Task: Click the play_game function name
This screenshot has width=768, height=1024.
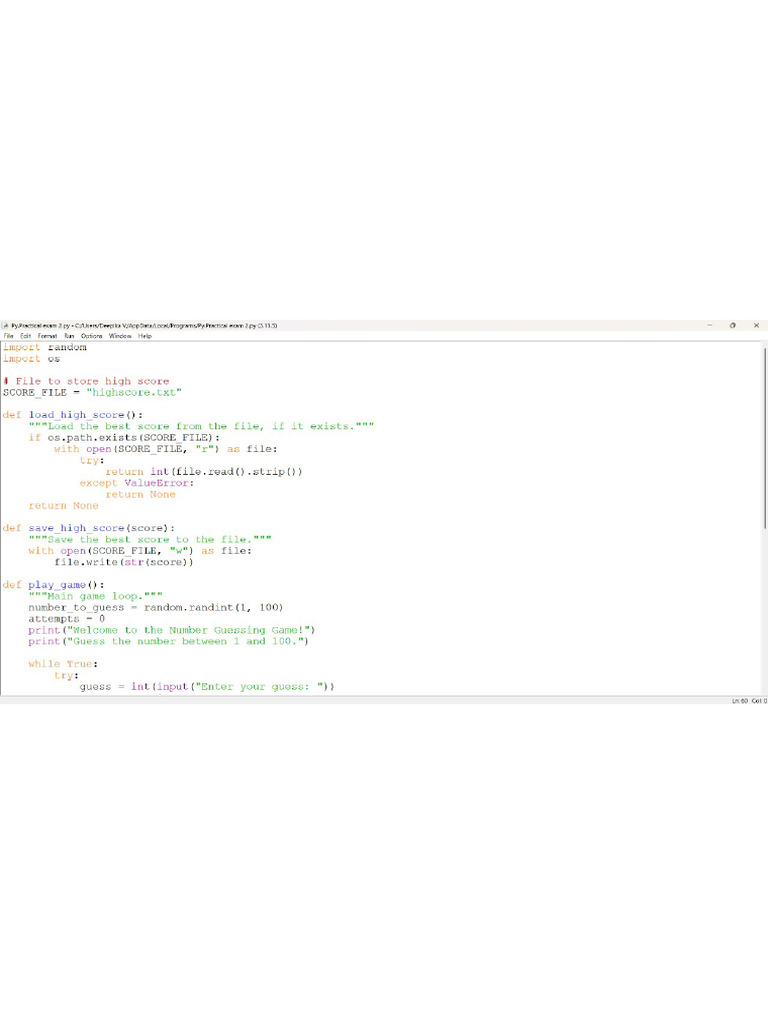Action: (x=57, y=585)
